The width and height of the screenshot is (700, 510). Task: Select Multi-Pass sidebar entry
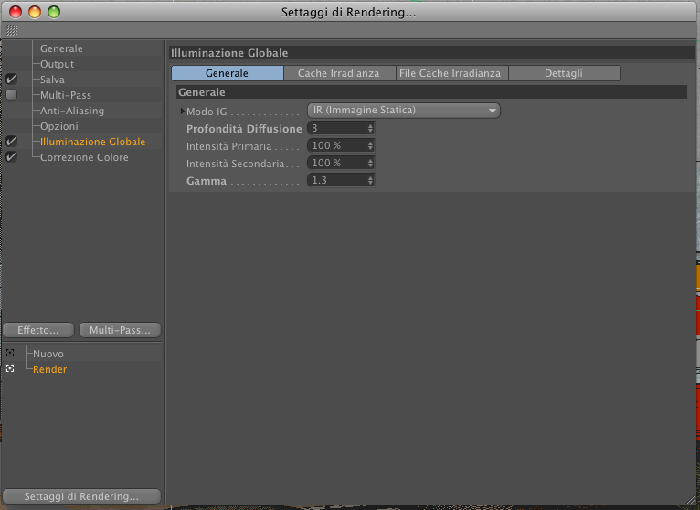tap(65, 95)
